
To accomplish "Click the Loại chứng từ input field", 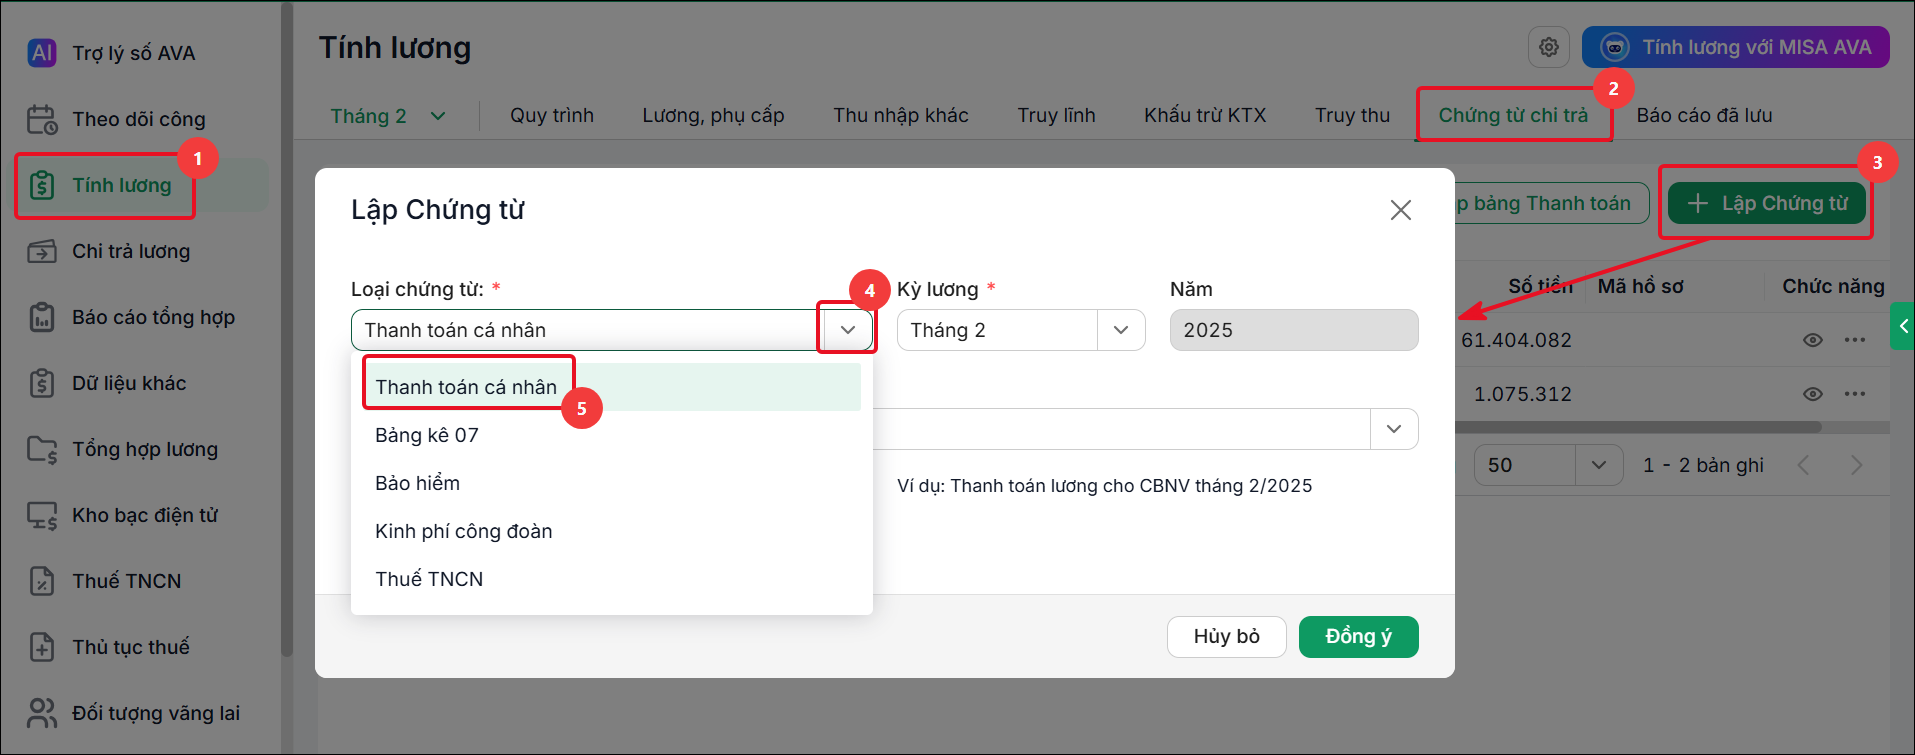I will click(588, 330).
